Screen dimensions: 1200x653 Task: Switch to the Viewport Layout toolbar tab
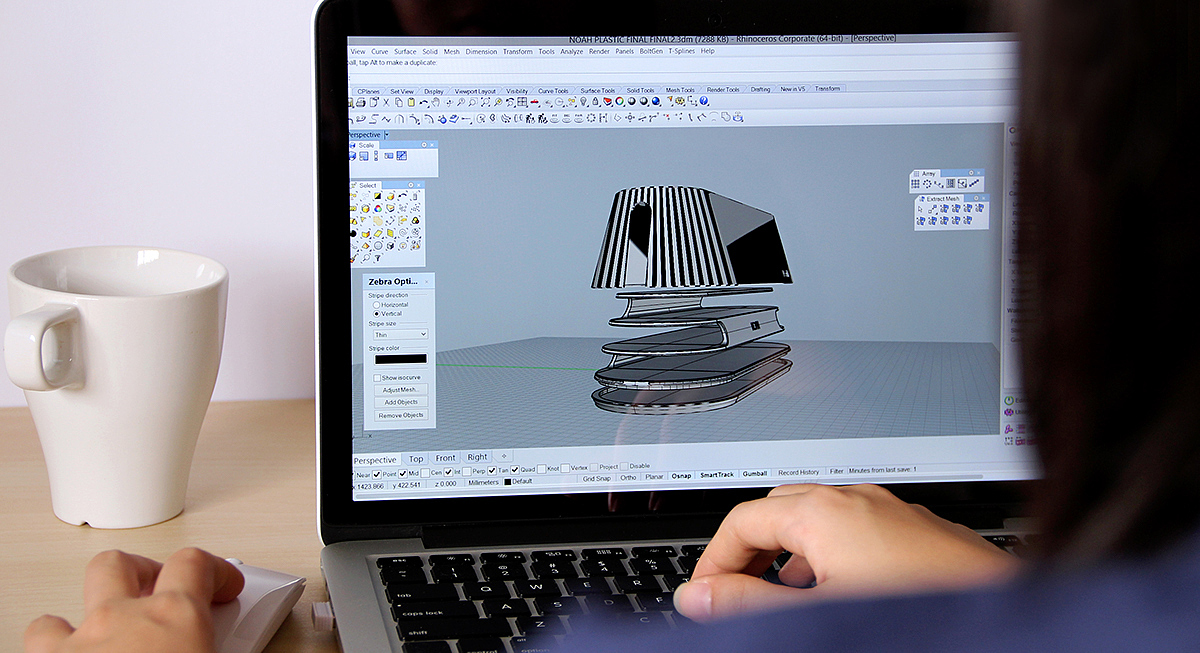point(475,91)
